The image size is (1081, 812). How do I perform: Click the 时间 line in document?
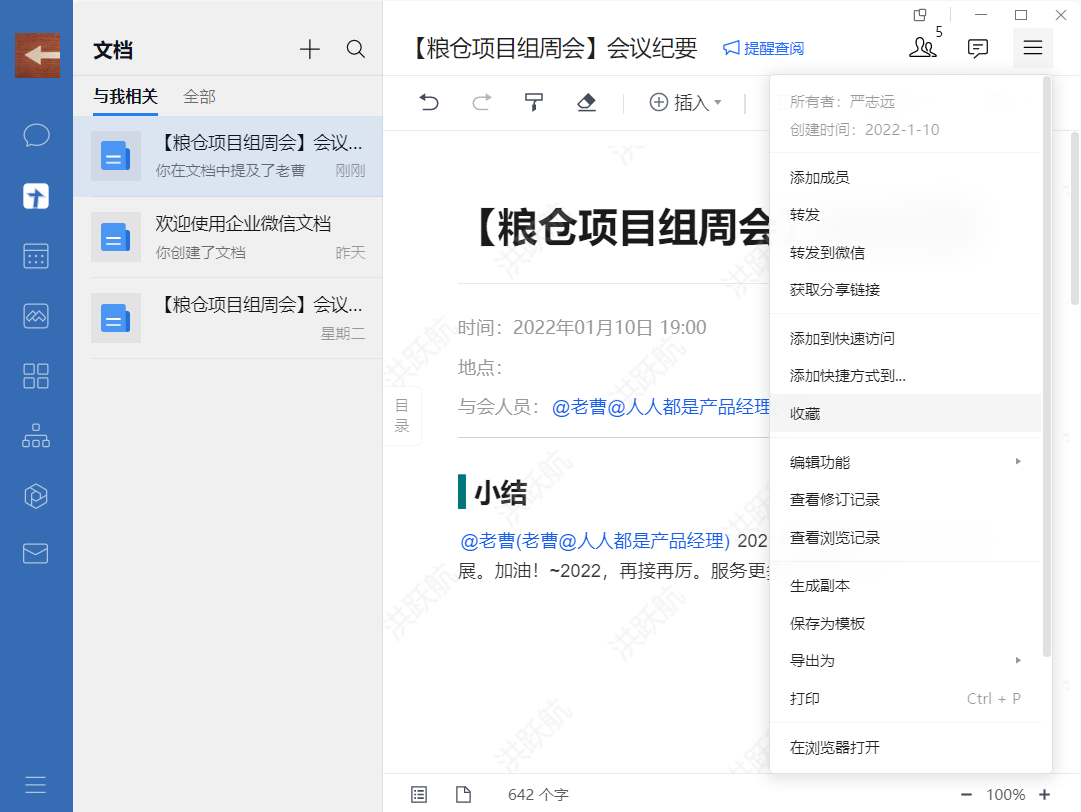[582, 327]
